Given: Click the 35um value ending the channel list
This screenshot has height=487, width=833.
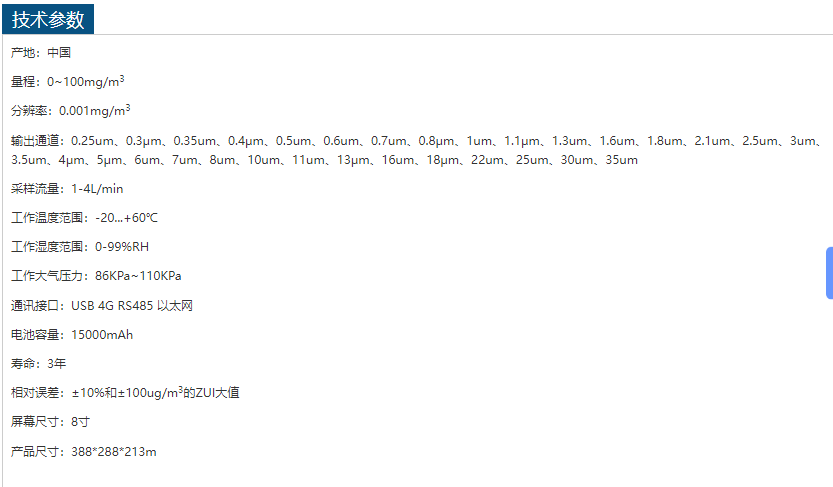Looking at the screenshot, I should coord(622,160).
